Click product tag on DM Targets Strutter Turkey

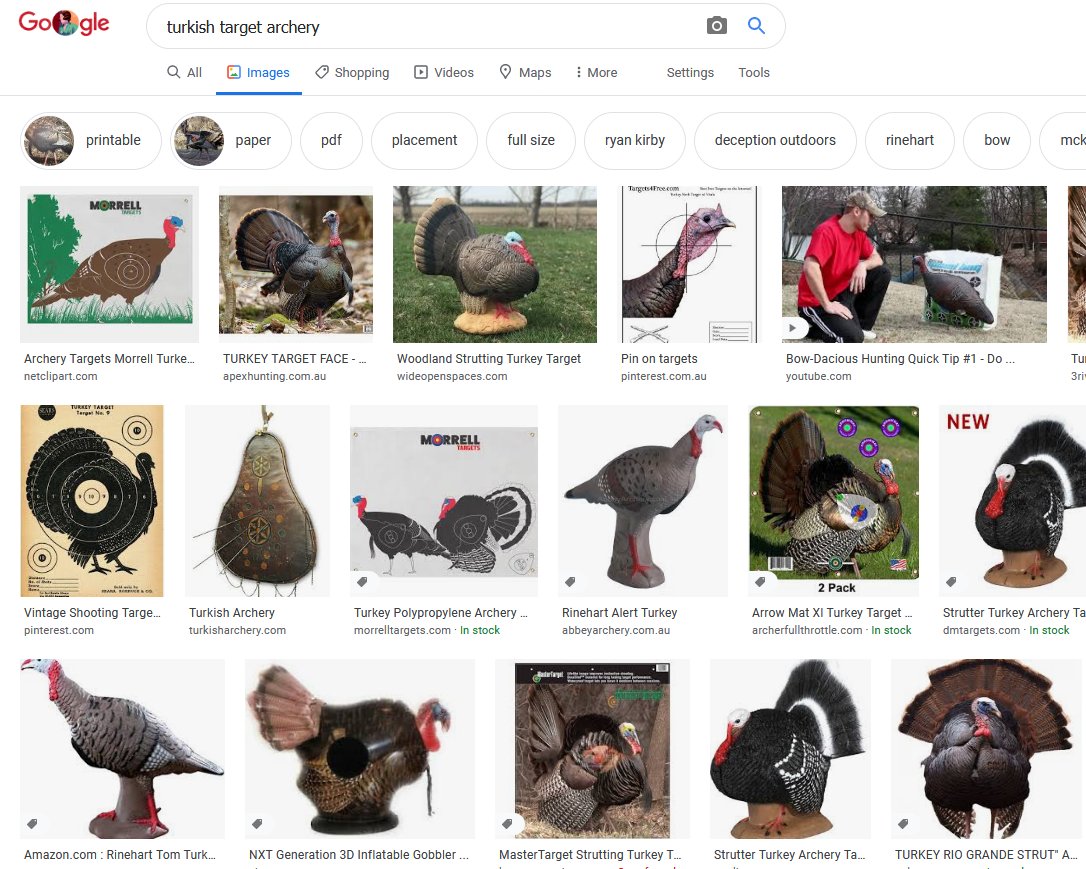pos(951,582)
